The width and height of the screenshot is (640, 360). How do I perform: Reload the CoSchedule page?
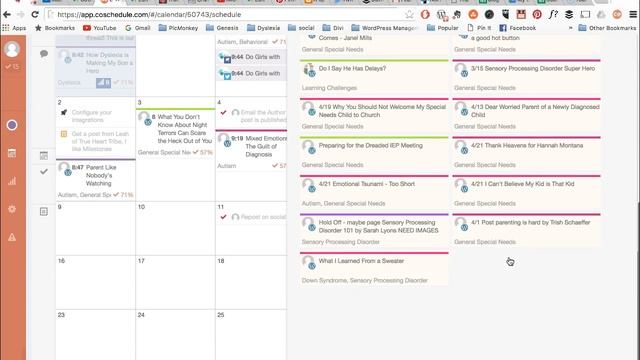pos(35,15)
